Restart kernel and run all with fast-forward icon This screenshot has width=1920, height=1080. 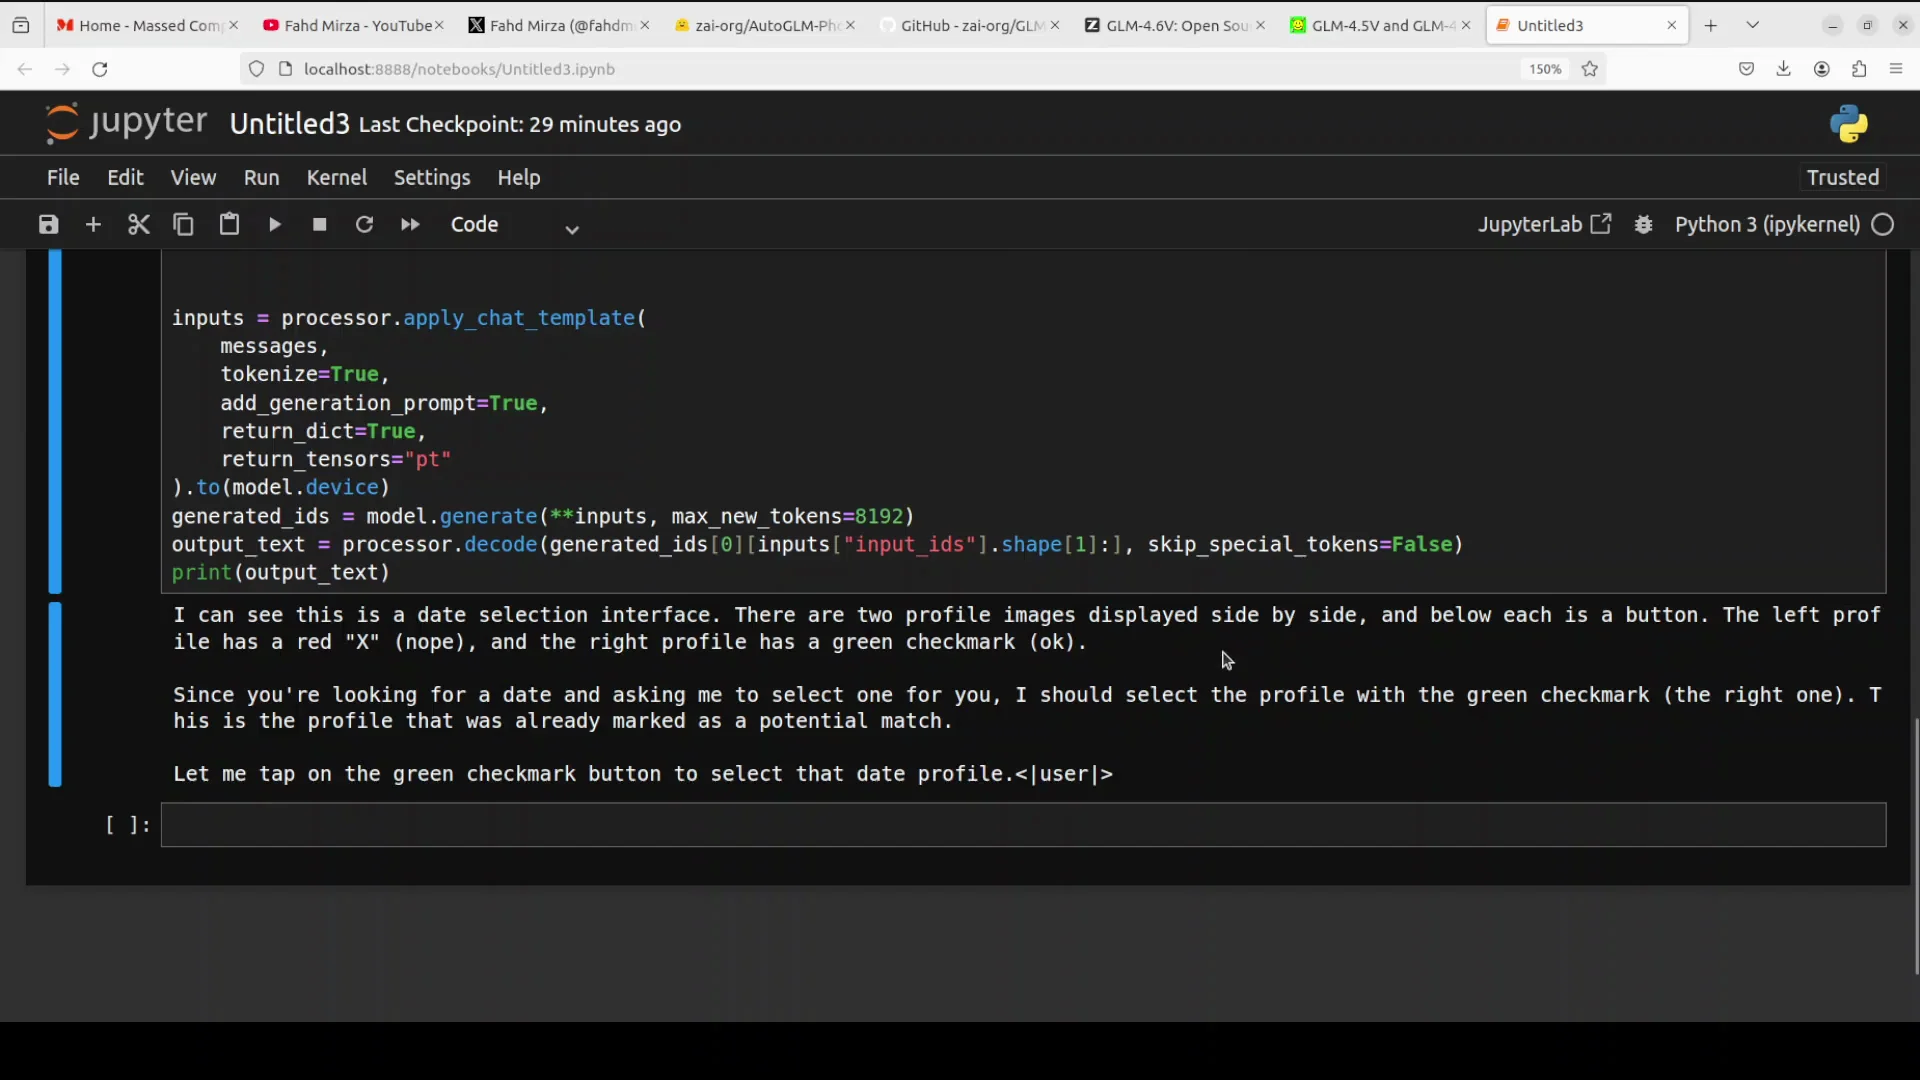[x=410, y=224]
